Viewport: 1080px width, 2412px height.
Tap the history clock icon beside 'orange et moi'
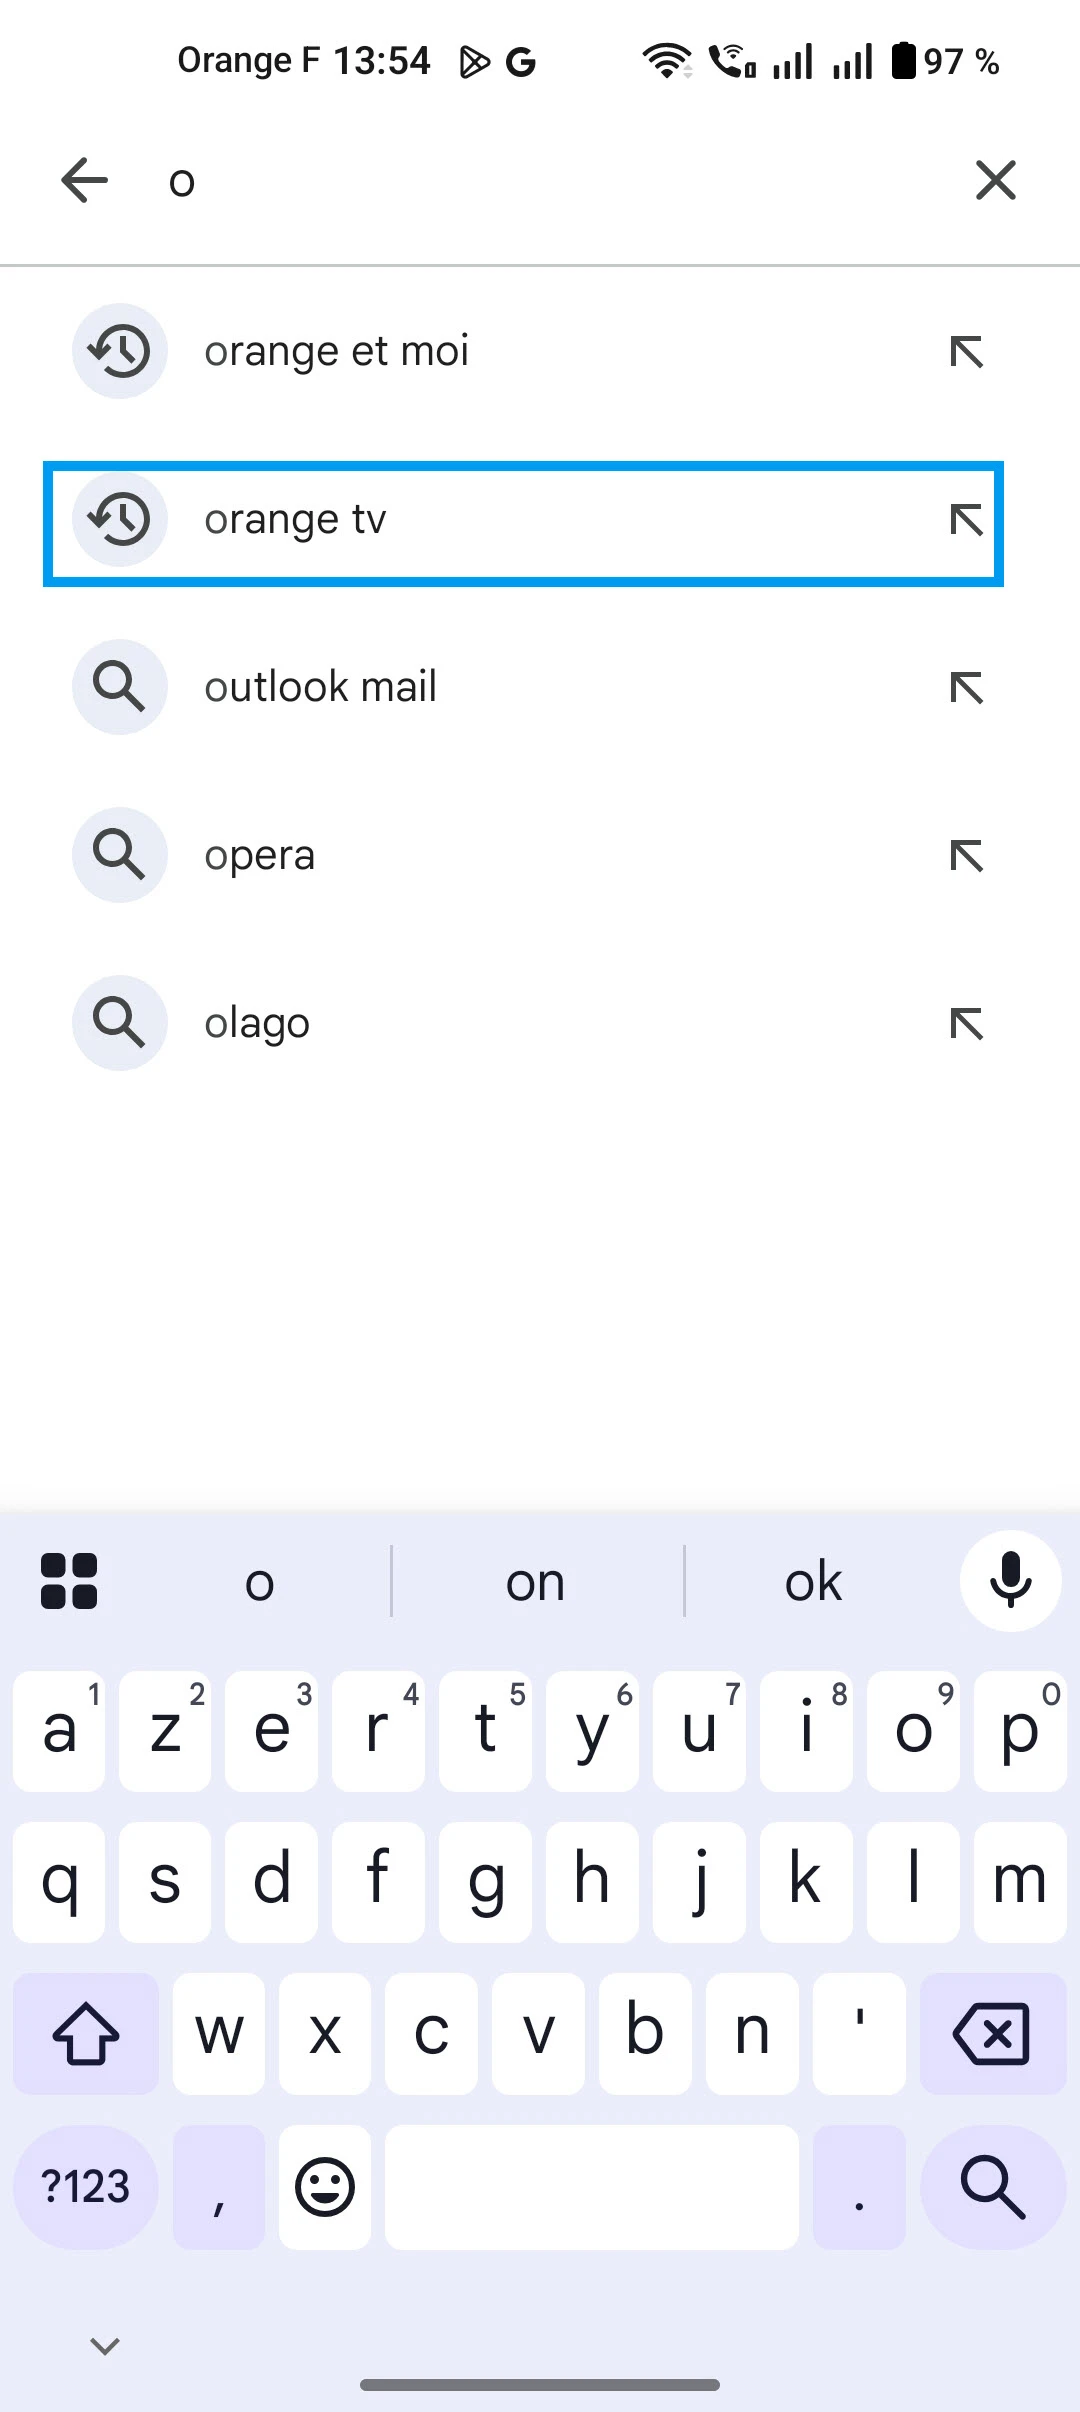pos(120,351)
